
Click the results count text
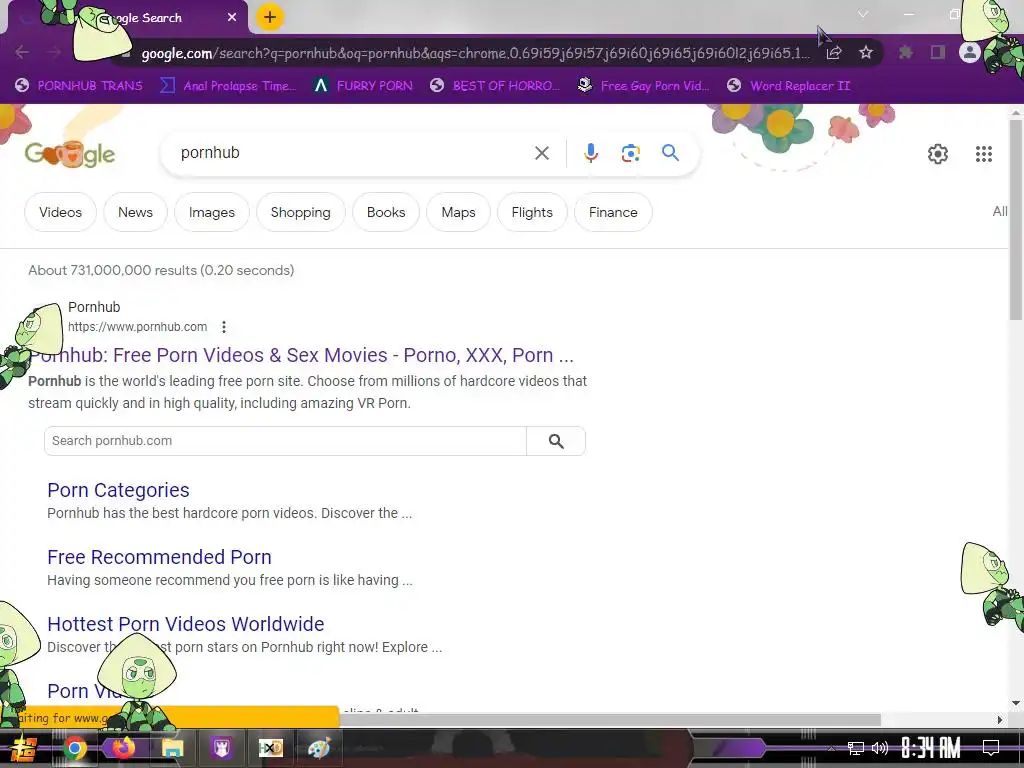(161, 270)
